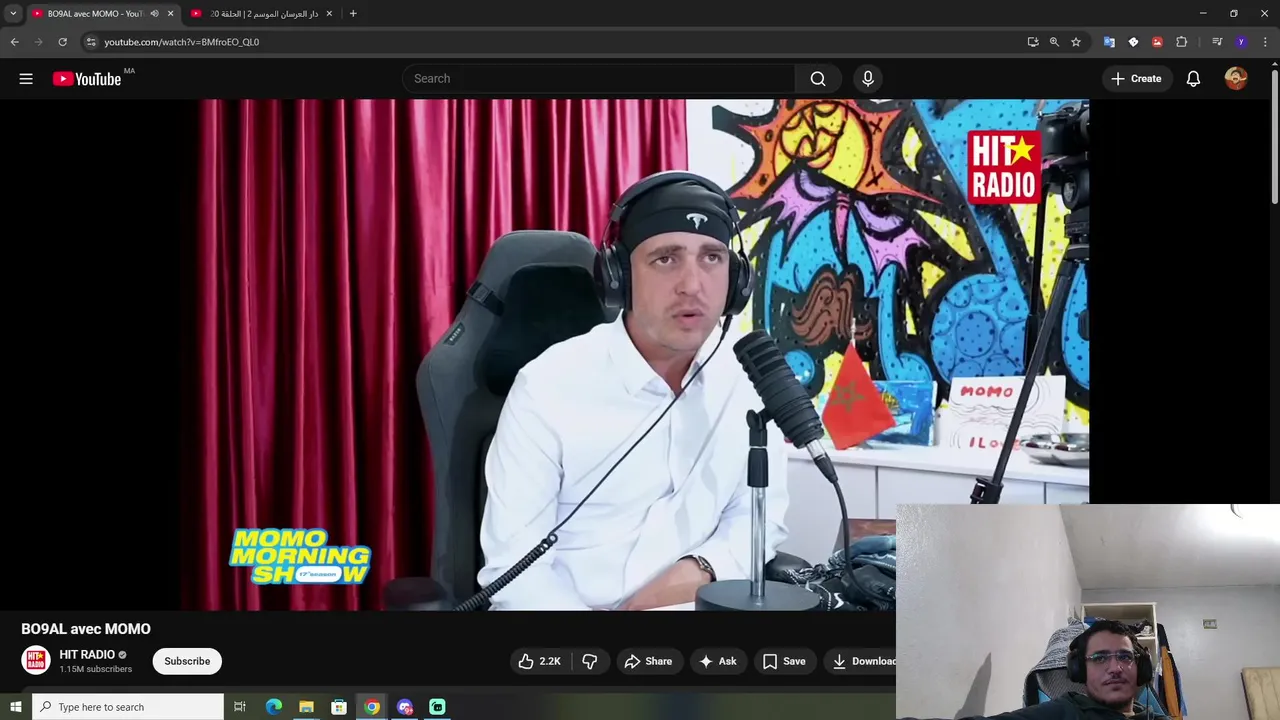
Task: Open the Chrome profile Y avatar
Action: (1241, 42)
